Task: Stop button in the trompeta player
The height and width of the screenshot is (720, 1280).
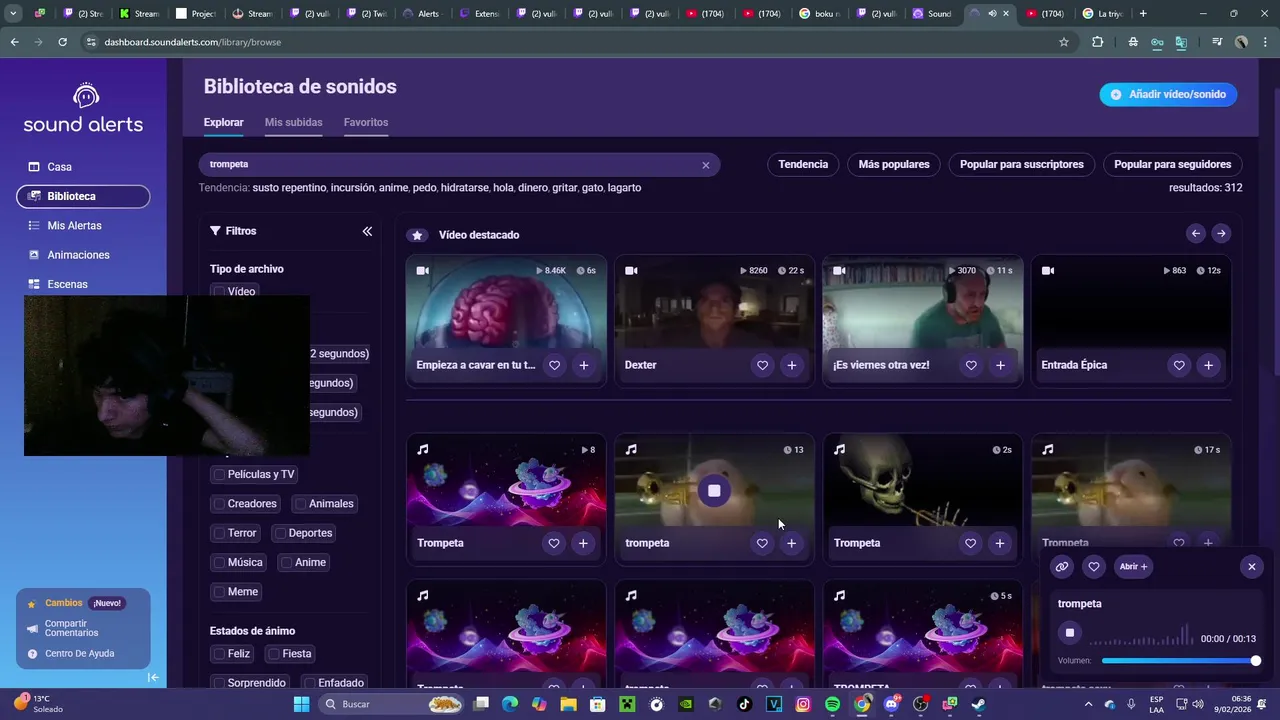Action: (1070, 632)
